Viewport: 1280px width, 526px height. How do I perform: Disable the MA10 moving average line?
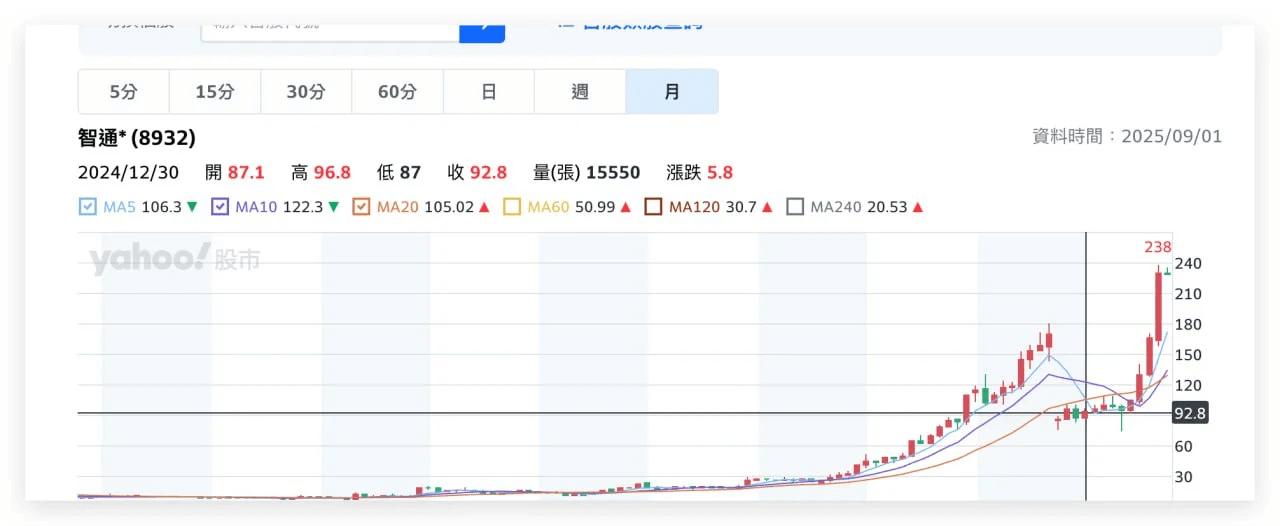coord(221,207)
